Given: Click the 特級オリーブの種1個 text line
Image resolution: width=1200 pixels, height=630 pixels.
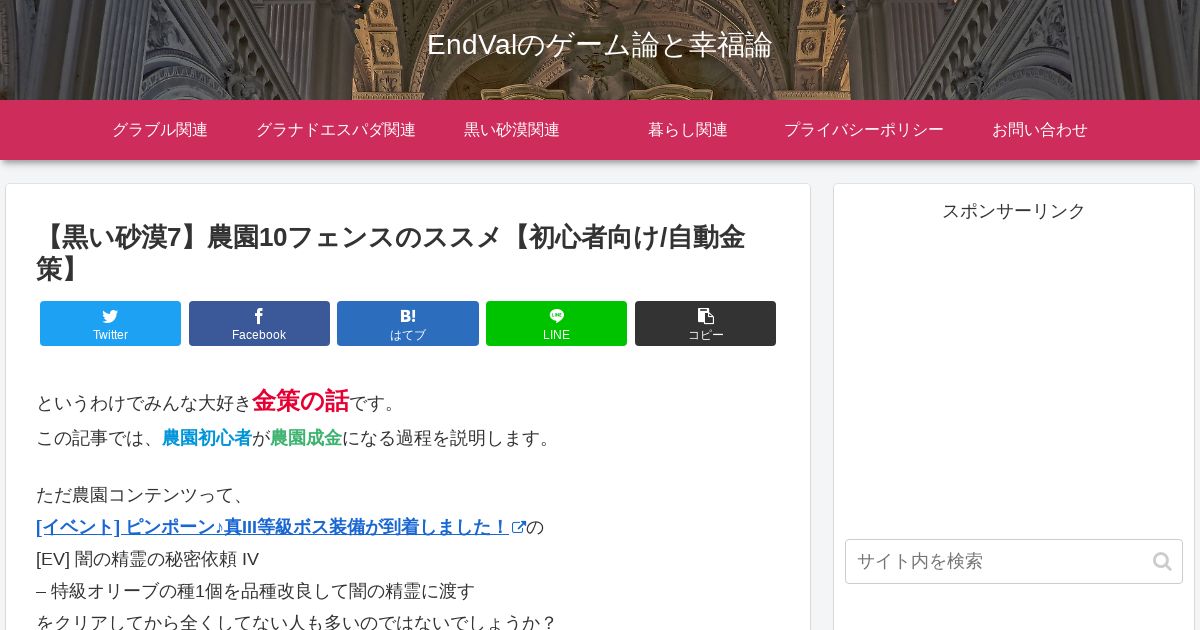Looking at the screenshot, I should (x=256, y=591).
